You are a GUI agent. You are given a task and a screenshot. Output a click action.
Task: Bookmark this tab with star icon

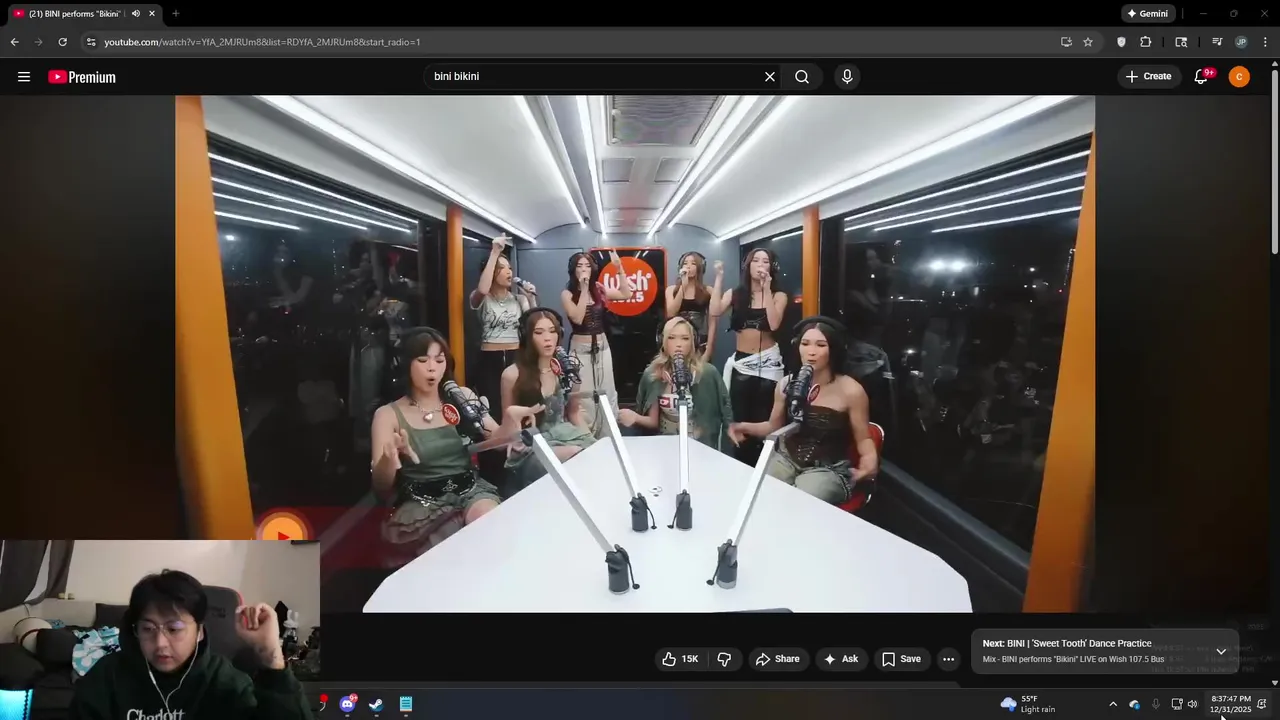pyautogui.click(x=1088, y=42)
